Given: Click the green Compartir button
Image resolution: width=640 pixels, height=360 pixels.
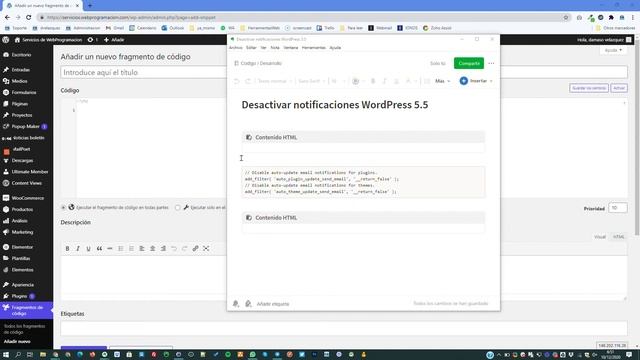Looking at the screenshot, I should pyautogui.click(x=469, y=63).
